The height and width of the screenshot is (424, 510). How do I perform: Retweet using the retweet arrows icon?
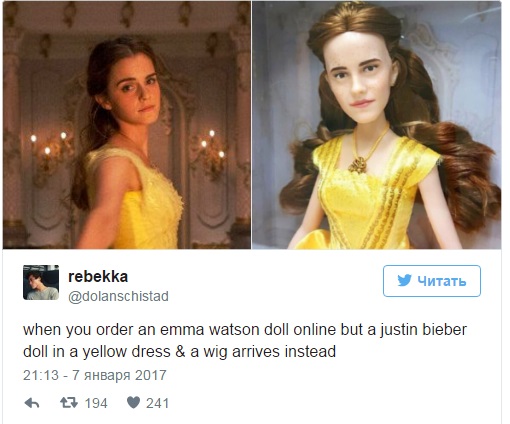pos(69,403)
